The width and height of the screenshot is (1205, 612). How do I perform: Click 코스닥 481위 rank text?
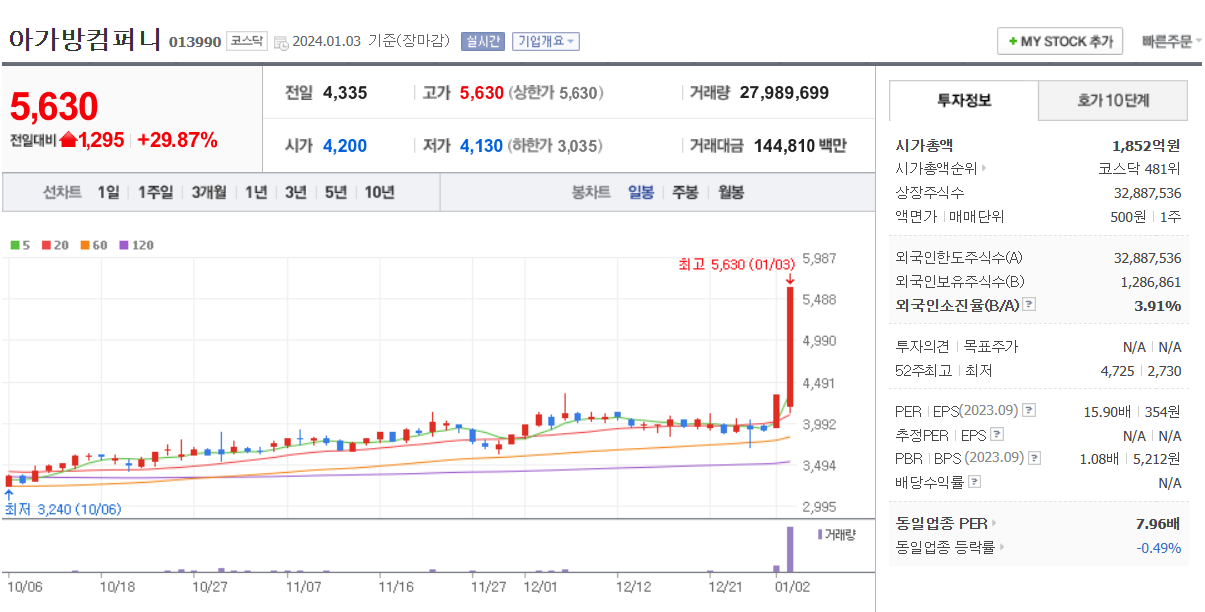point(1139,169)
